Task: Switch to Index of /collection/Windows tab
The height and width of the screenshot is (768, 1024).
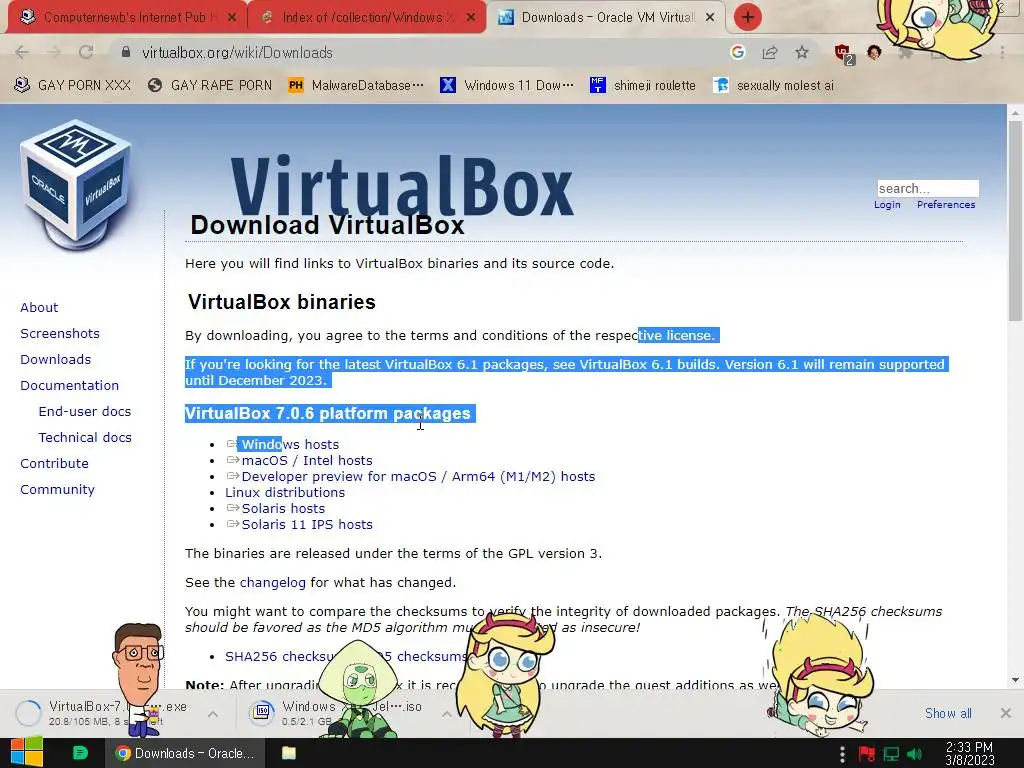Action: (x=367, y=17)
